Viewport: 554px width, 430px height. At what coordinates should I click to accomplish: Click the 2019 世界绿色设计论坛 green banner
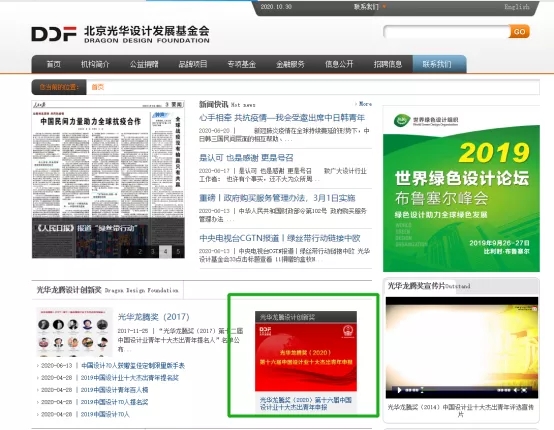pyautogui.click(x=461, y=189)
